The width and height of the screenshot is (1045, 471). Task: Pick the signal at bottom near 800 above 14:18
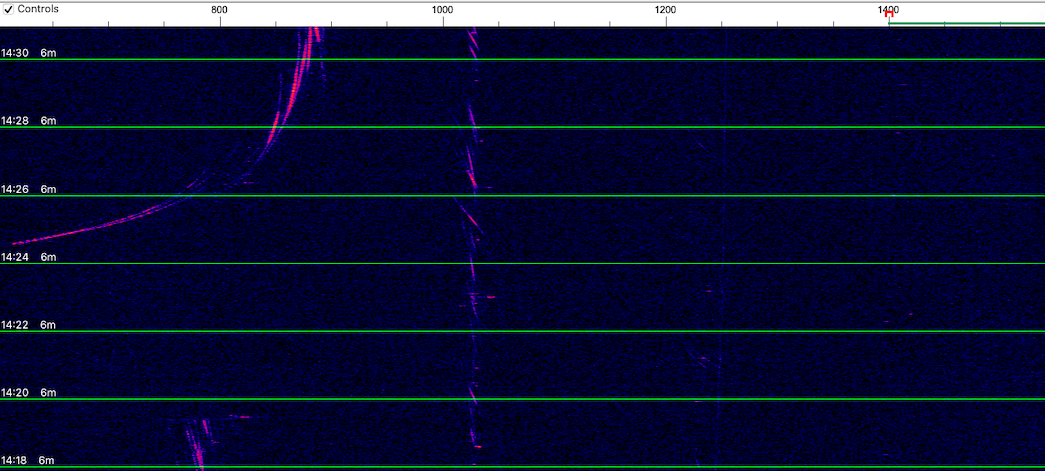pos(198,443)
